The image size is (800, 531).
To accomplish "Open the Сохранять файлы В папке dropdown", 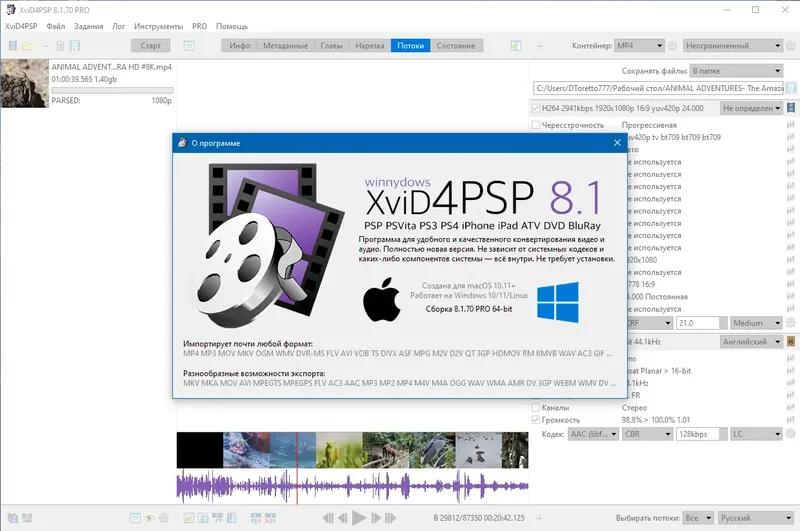I will point(736,71).
